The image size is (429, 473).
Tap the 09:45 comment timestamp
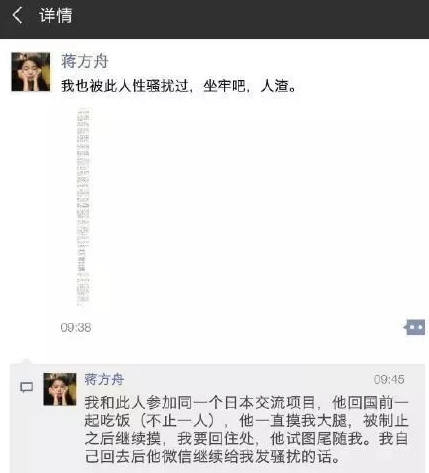coord(389,379)
